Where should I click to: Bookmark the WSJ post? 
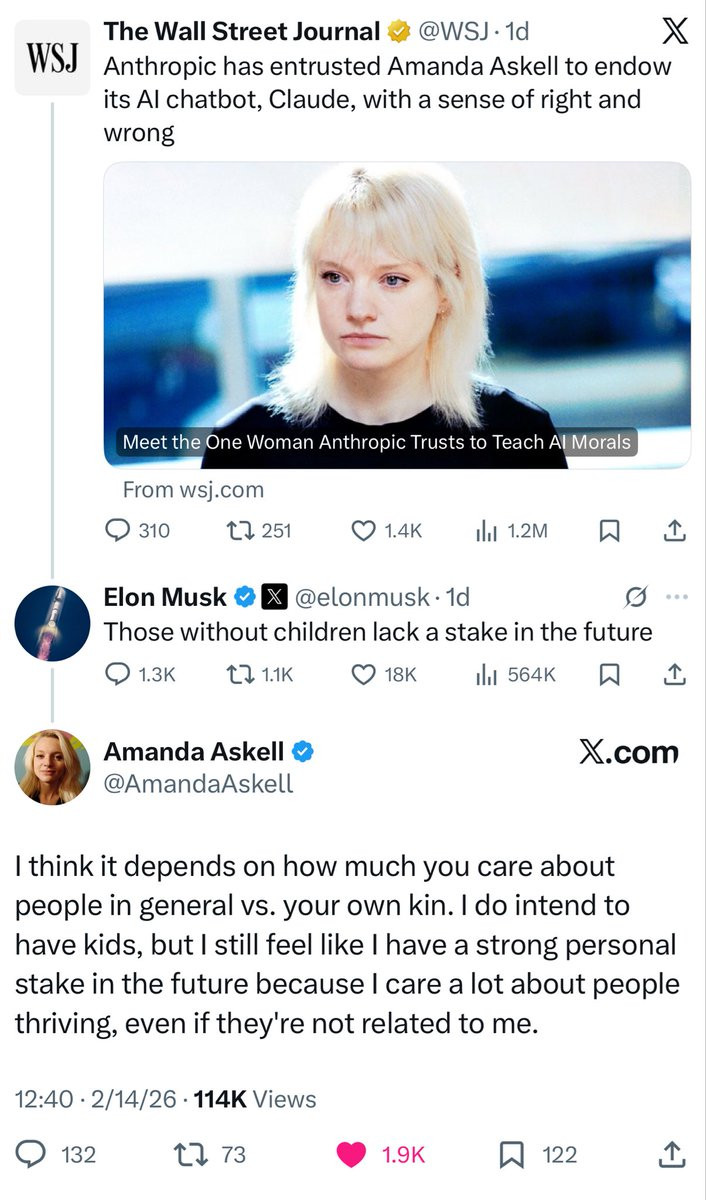coord(606,531)
